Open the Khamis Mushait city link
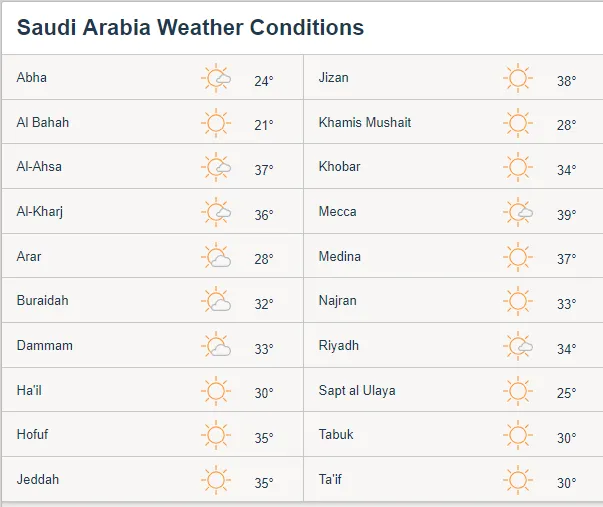 365,122
